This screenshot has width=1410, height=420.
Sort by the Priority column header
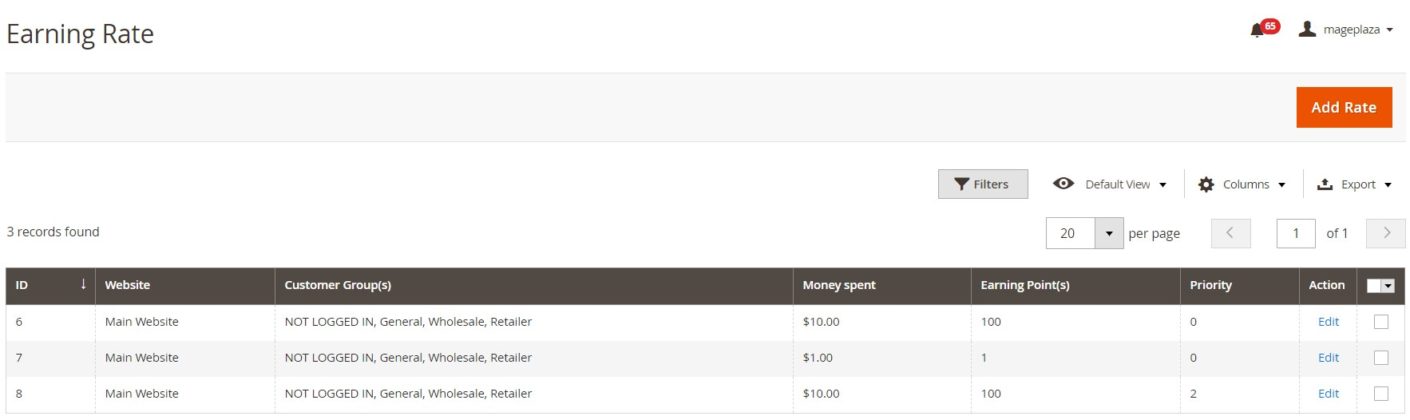pos(1210,285)
